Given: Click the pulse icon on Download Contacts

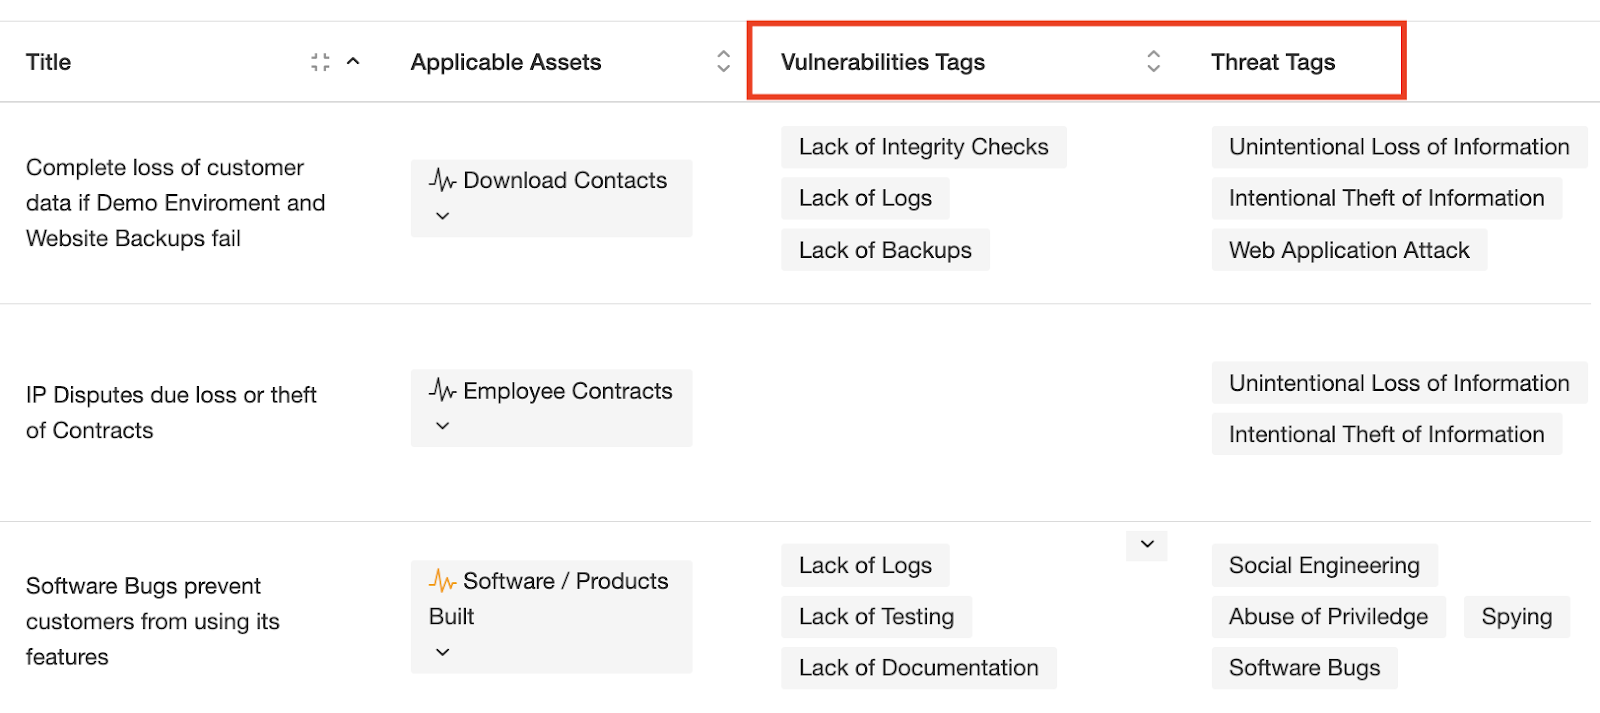Looking at the screenshot, I should (442, 181).
